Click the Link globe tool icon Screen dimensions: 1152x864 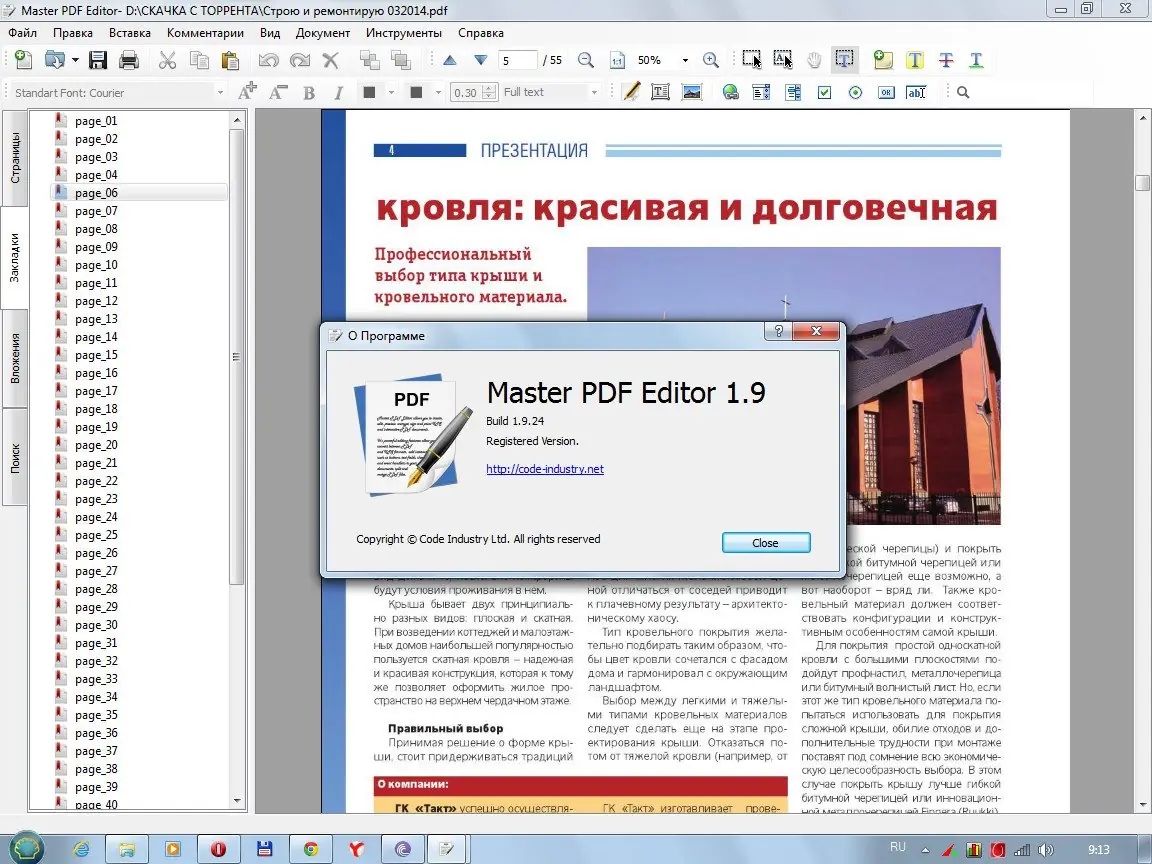[x=730, y=93]
